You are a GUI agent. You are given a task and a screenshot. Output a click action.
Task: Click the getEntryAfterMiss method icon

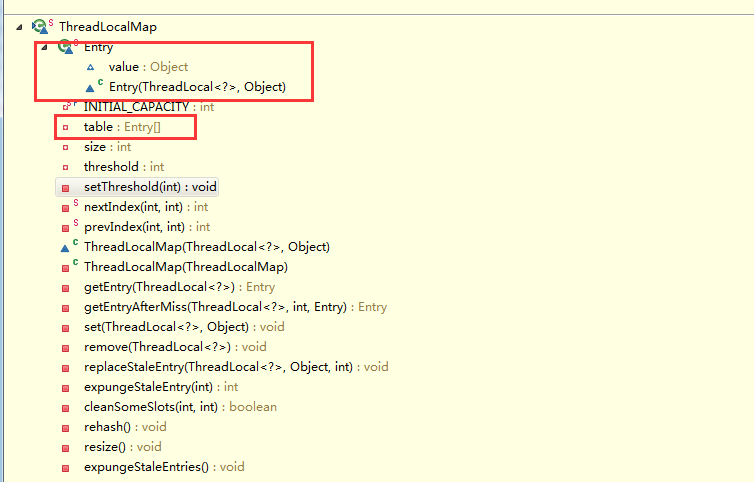65,308
